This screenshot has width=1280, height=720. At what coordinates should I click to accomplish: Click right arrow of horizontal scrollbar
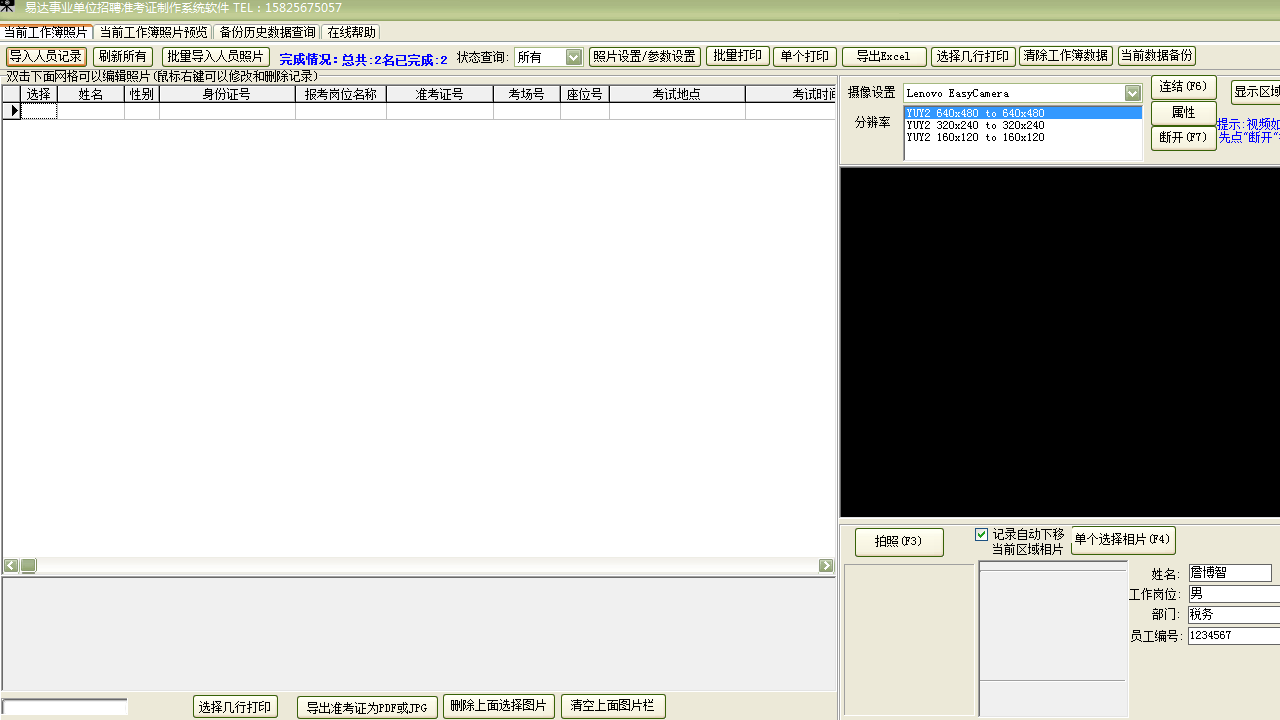tap(826, 566)
